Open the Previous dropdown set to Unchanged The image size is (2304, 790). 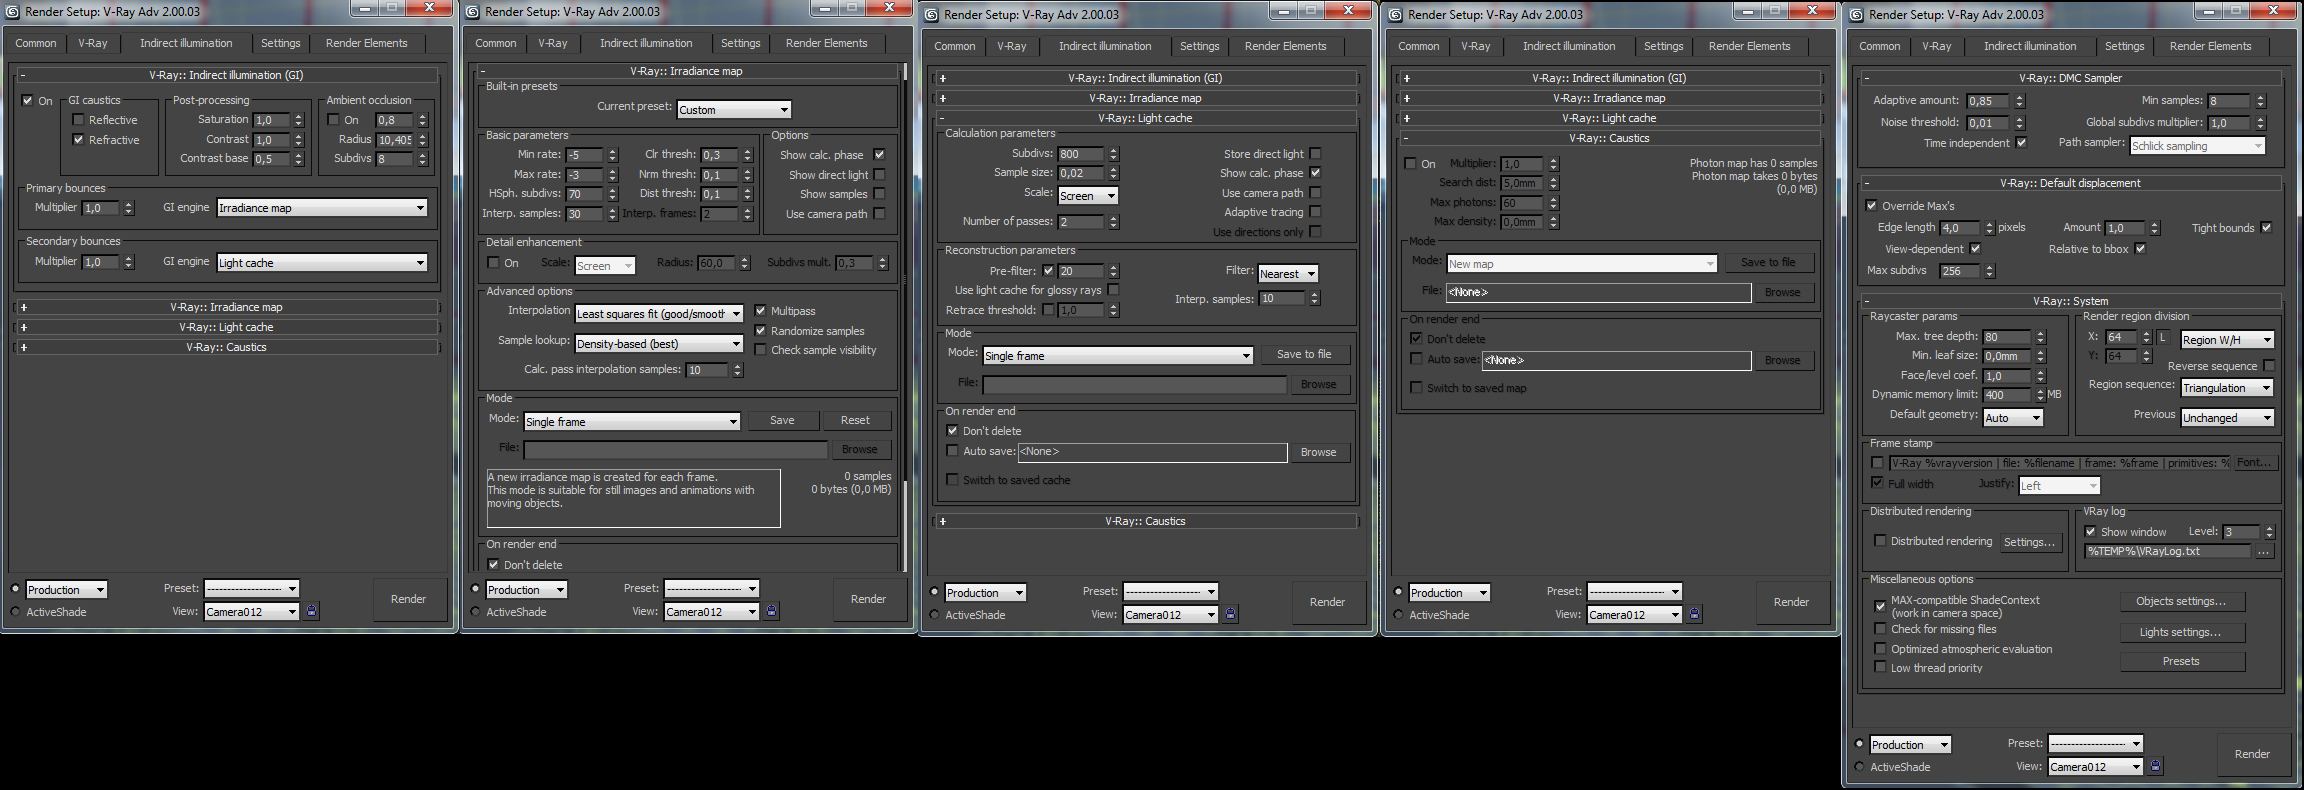pyautogui.click(x=2227, y=418)
